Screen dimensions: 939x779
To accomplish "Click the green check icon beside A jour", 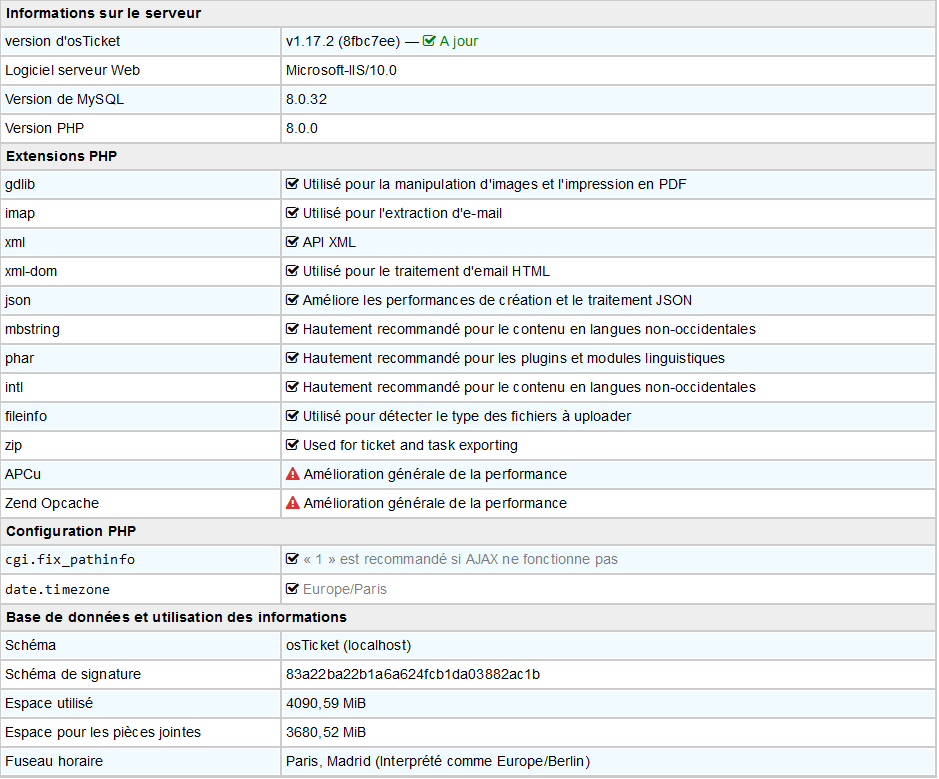I will 429,41.
